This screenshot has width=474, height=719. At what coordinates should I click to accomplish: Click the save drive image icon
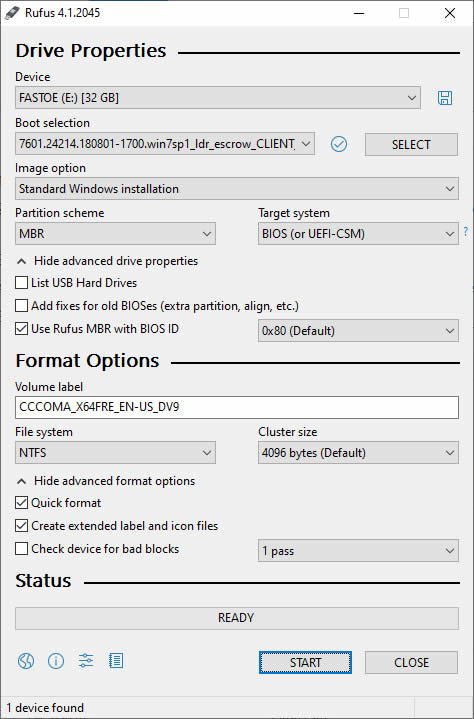pos(445,98)
